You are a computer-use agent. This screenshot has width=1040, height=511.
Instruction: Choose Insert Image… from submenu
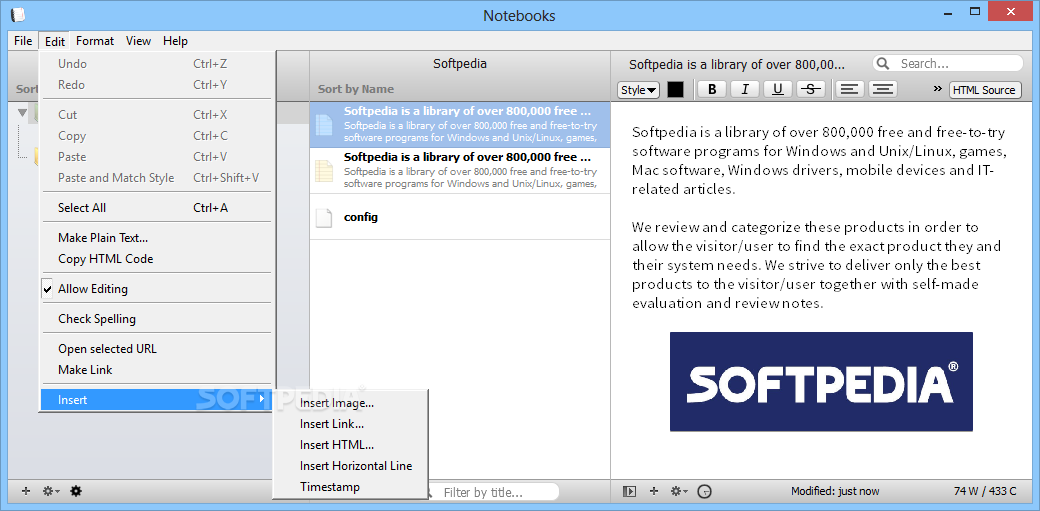point(350,403)
